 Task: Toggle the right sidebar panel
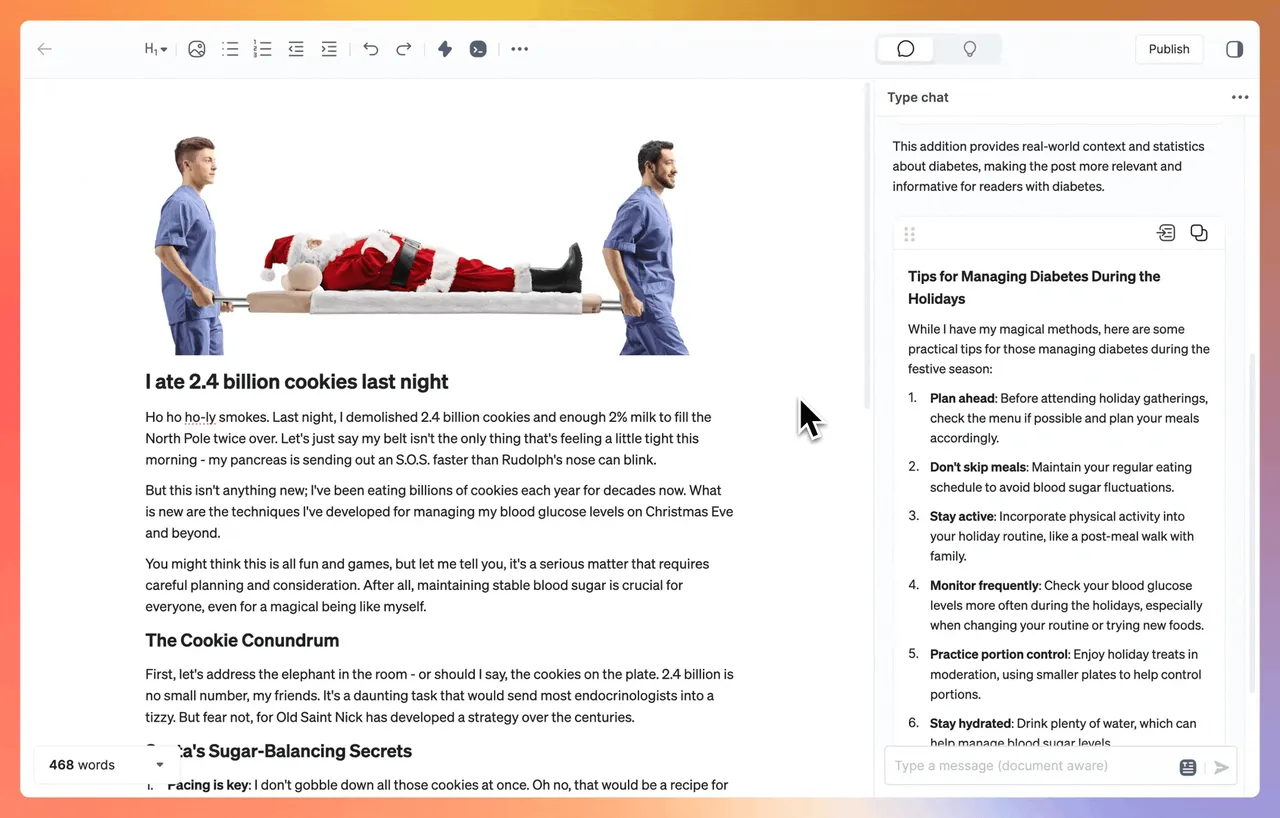click(x=1235, y=49)
